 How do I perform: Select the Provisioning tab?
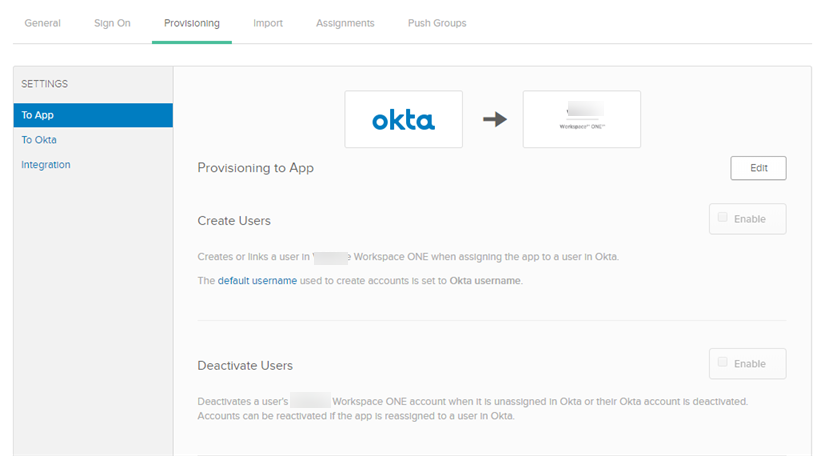[x=192, y=23]
